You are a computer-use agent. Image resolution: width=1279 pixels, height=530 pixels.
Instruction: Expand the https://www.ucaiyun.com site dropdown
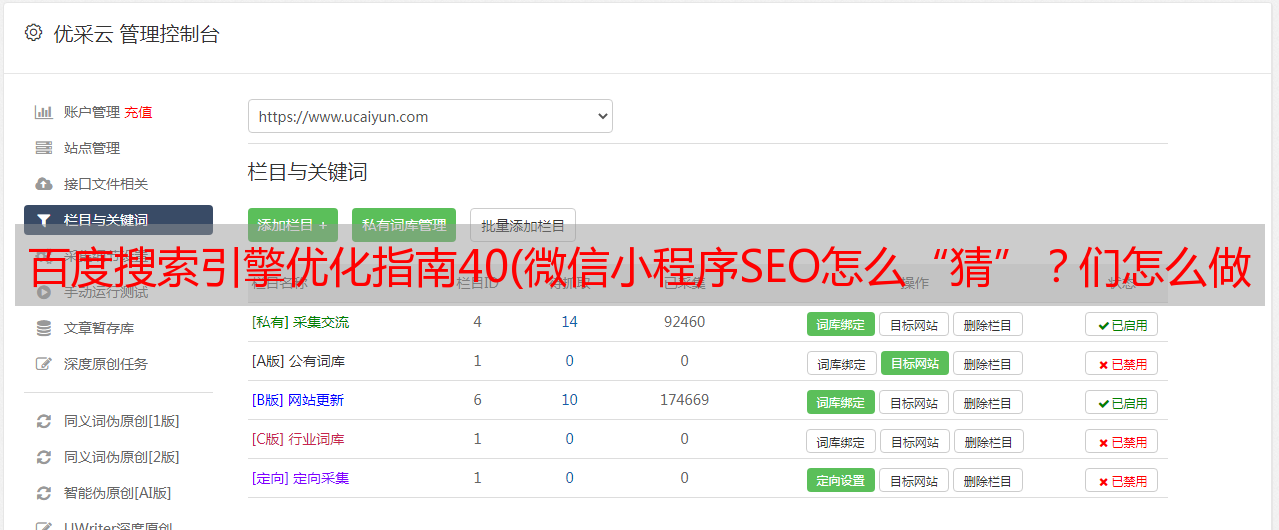430,116
